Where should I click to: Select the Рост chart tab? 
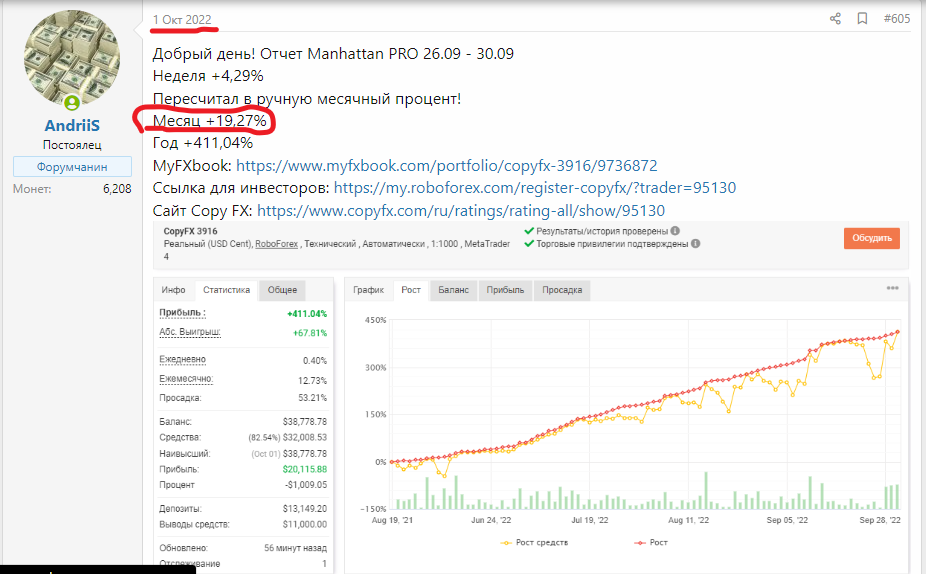coord(411,290)
